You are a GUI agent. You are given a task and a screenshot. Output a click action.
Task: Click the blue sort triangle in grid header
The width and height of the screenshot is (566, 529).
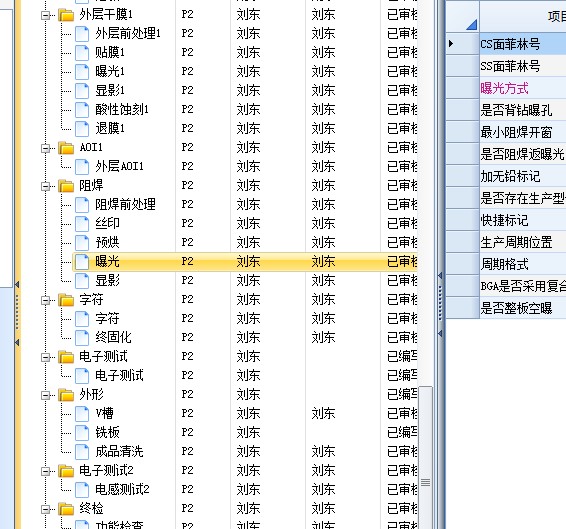coord(472,25)
